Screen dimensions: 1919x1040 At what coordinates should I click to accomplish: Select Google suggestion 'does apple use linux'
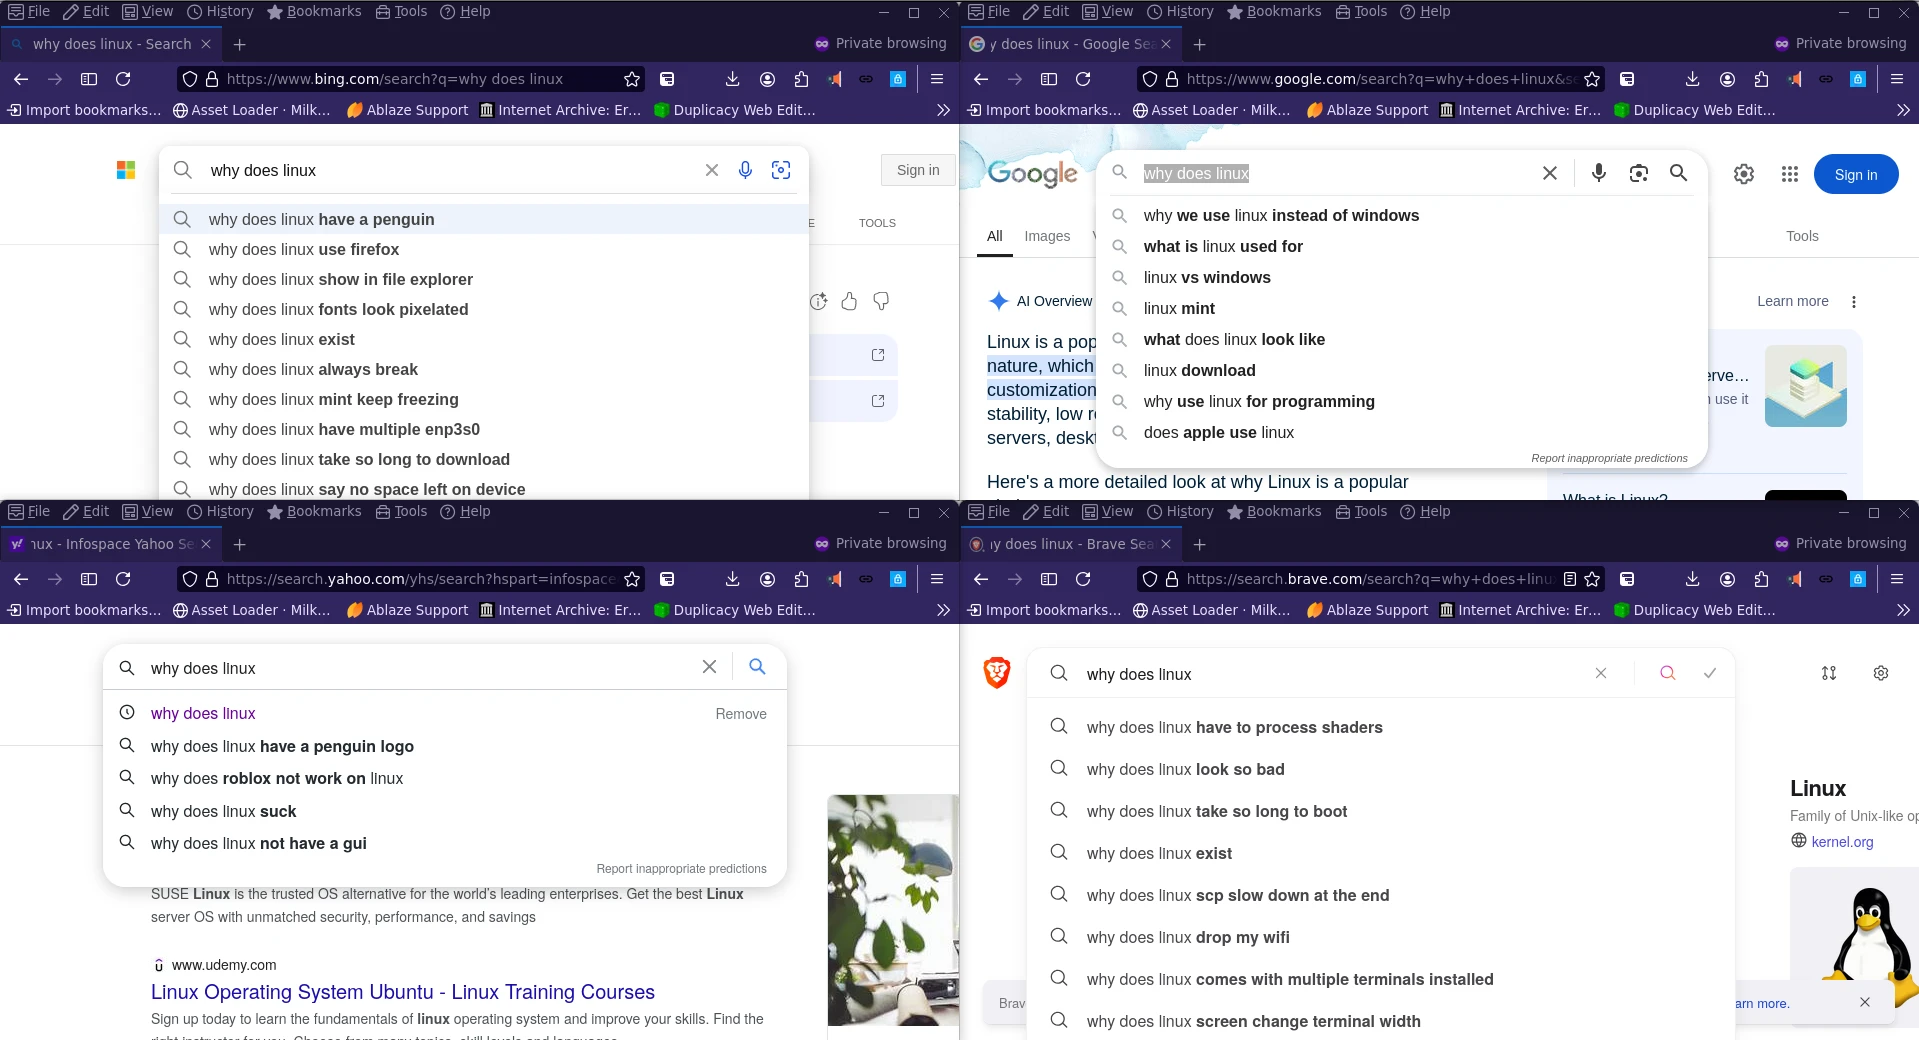pyautogui.click(x=1402, y=432)
